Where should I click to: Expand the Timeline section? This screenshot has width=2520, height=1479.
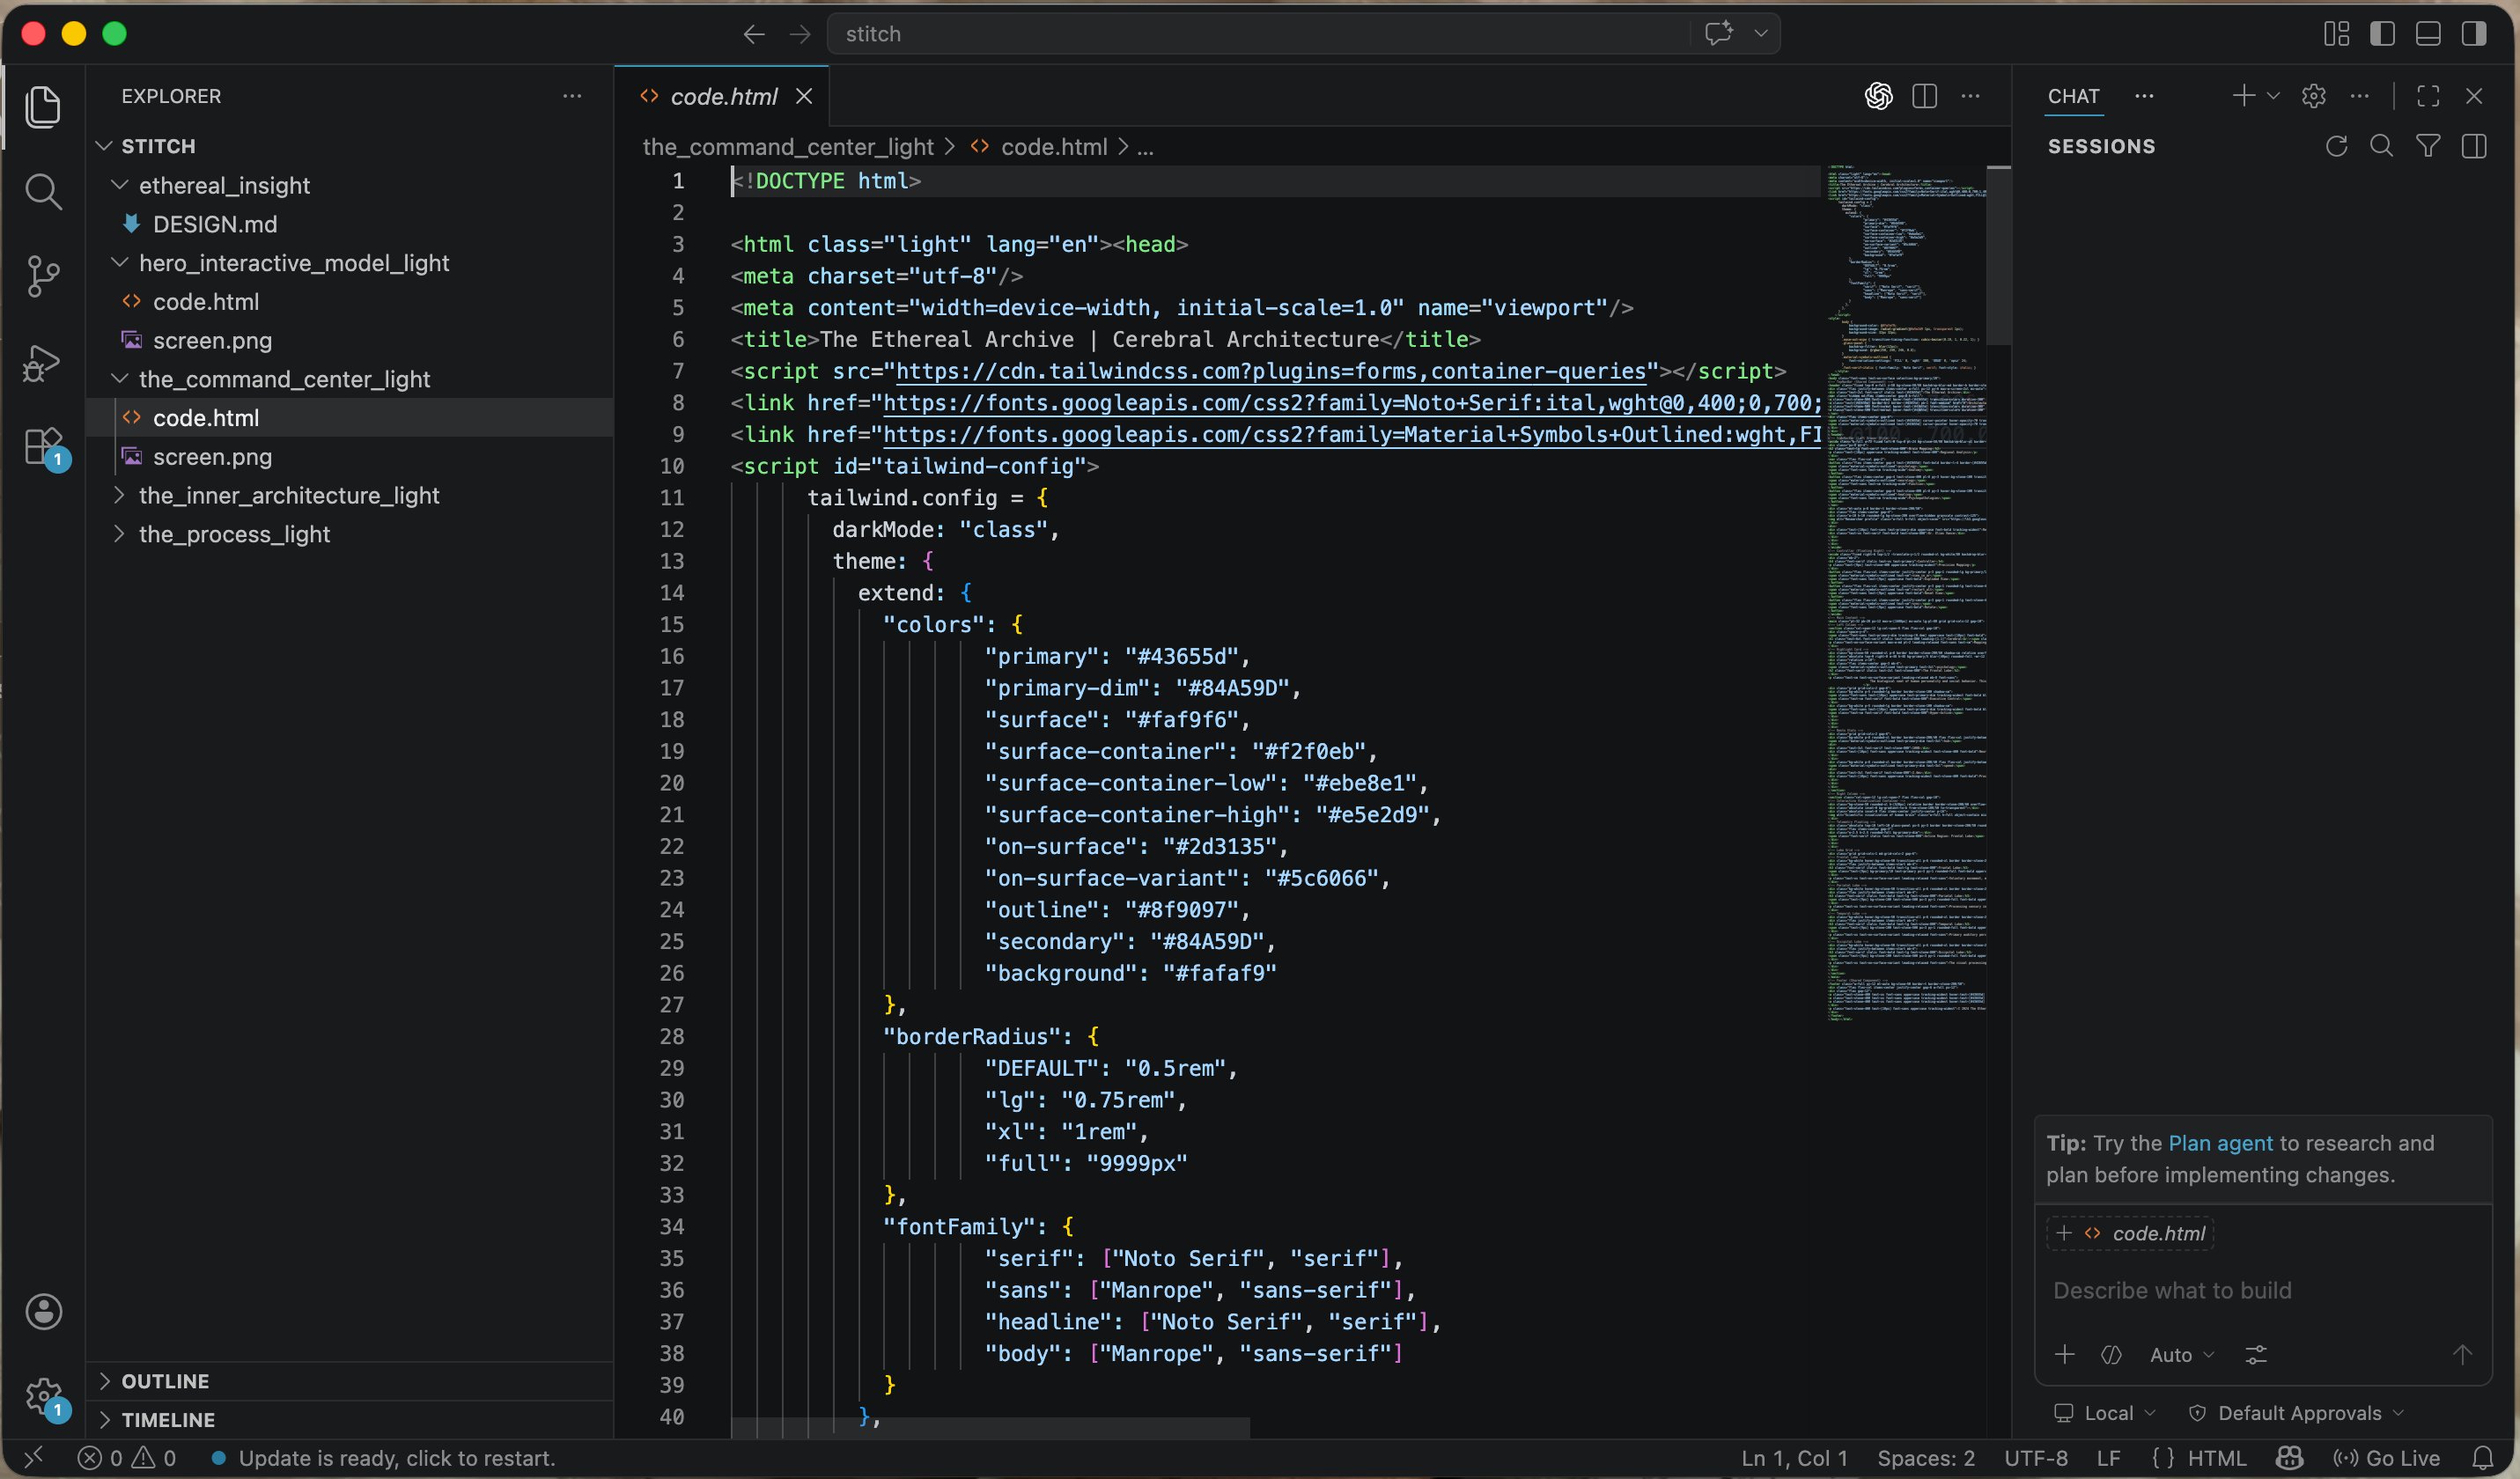pyautogui.click(x=349, y=1420)
